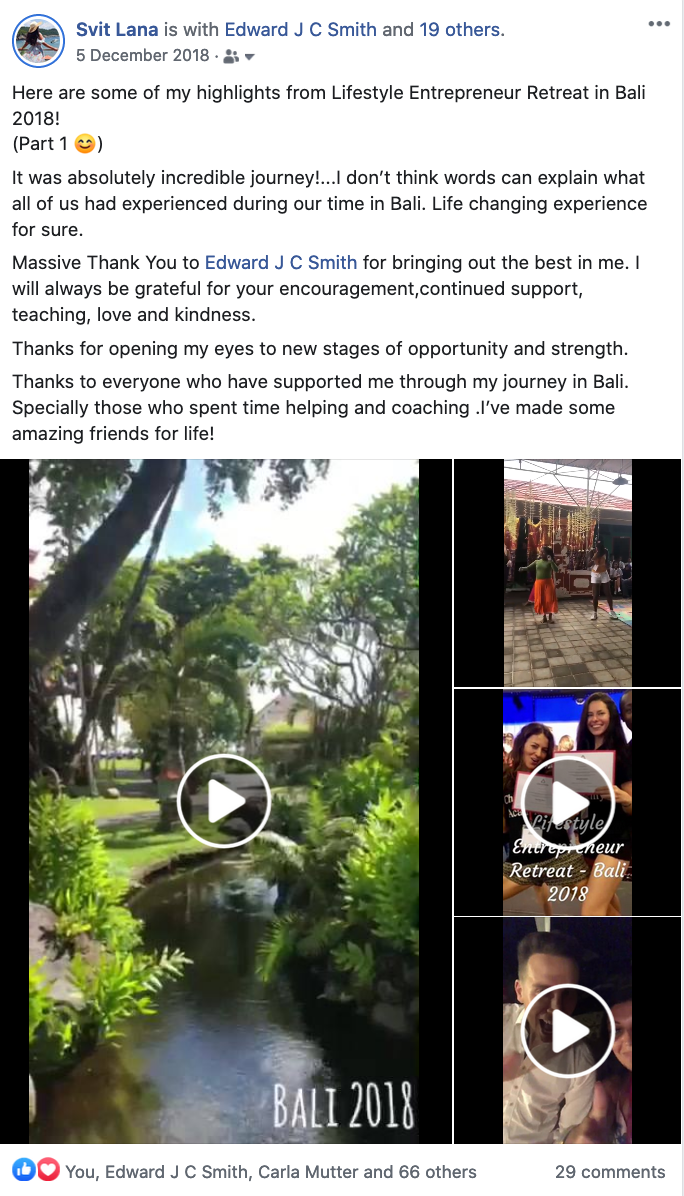Play the Lifestyle Entrepreneur Retreat certificate video

click(568, 801)
